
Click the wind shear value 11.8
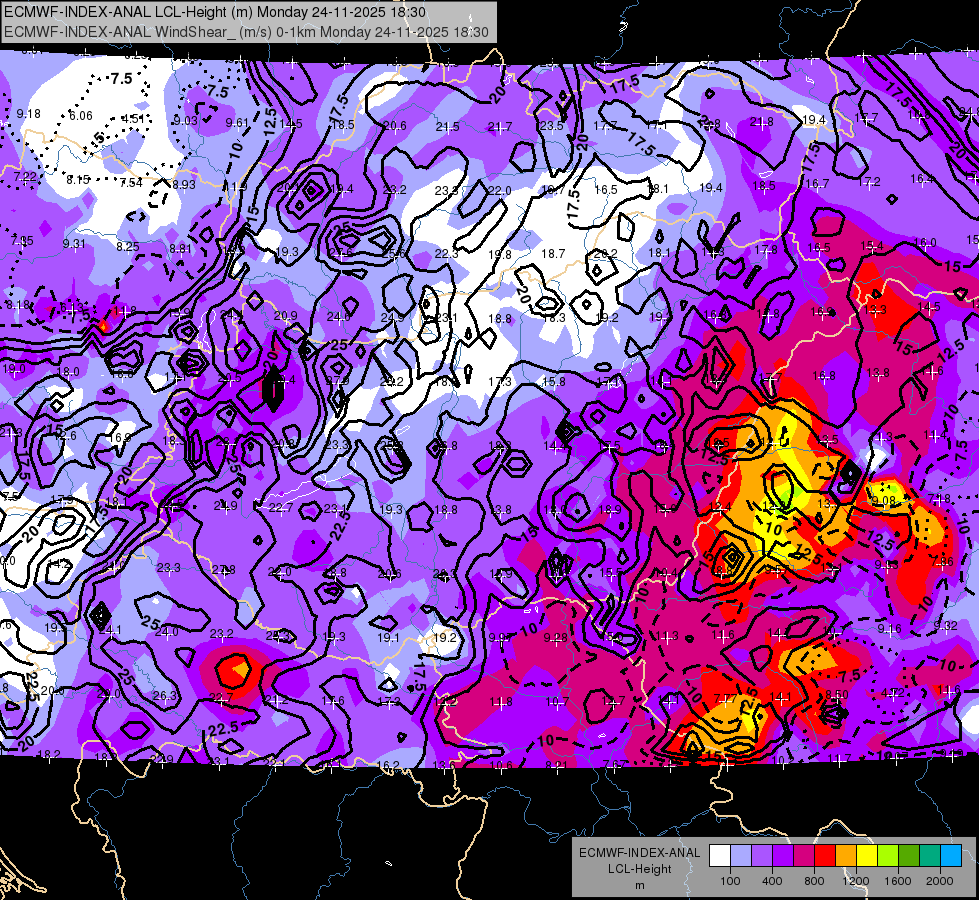[x=501, y=702]
